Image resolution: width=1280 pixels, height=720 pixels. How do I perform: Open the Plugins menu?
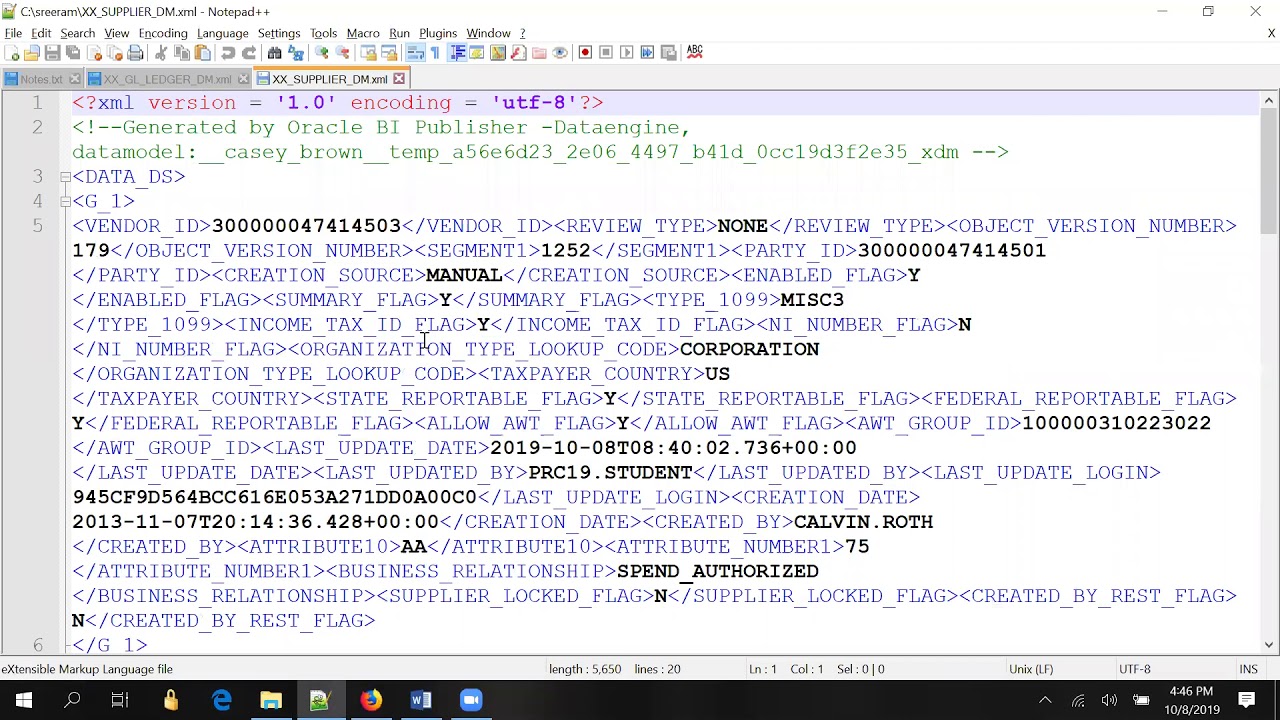[438, 33]
